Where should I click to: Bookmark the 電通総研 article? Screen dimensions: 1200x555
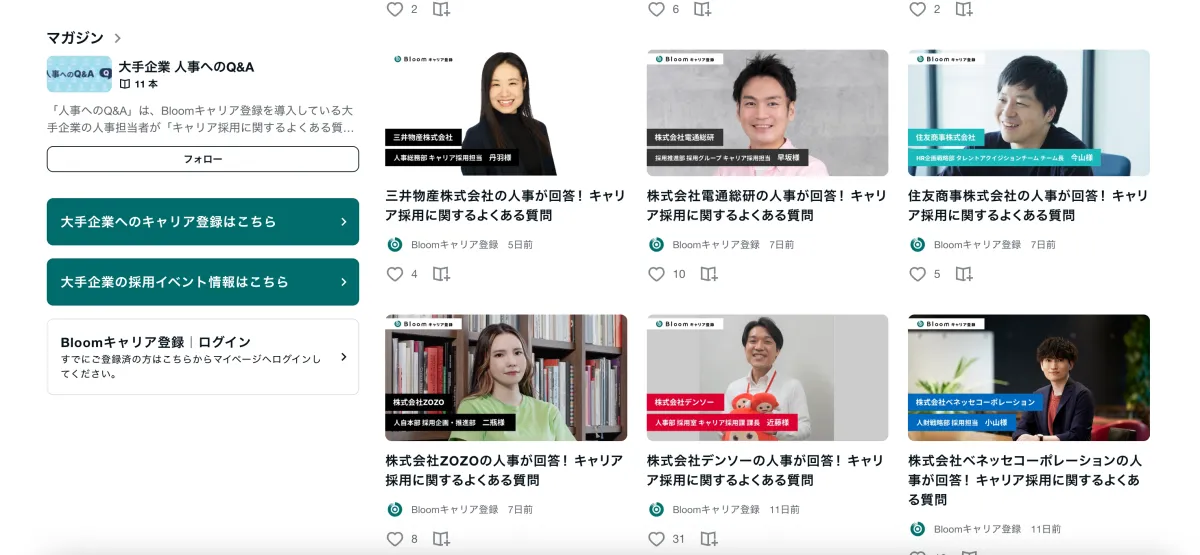tap(709, 274)
